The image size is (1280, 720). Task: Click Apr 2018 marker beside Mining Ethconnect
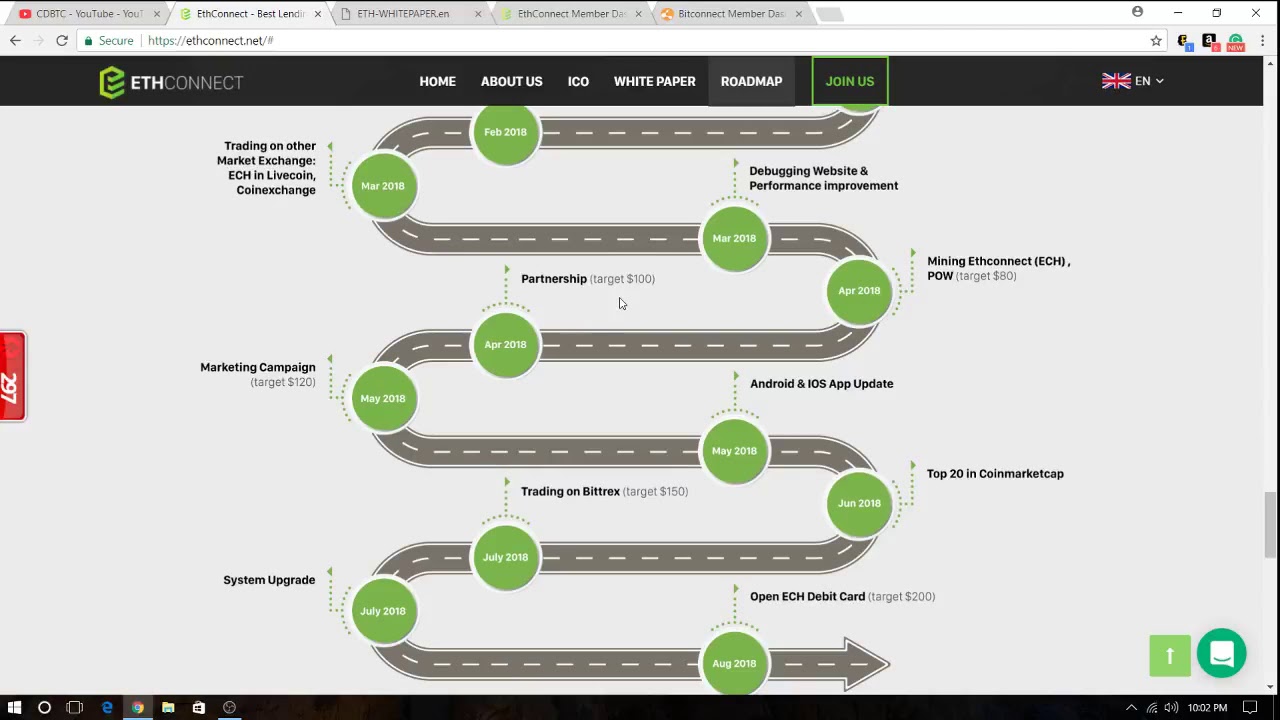[859, 291]
